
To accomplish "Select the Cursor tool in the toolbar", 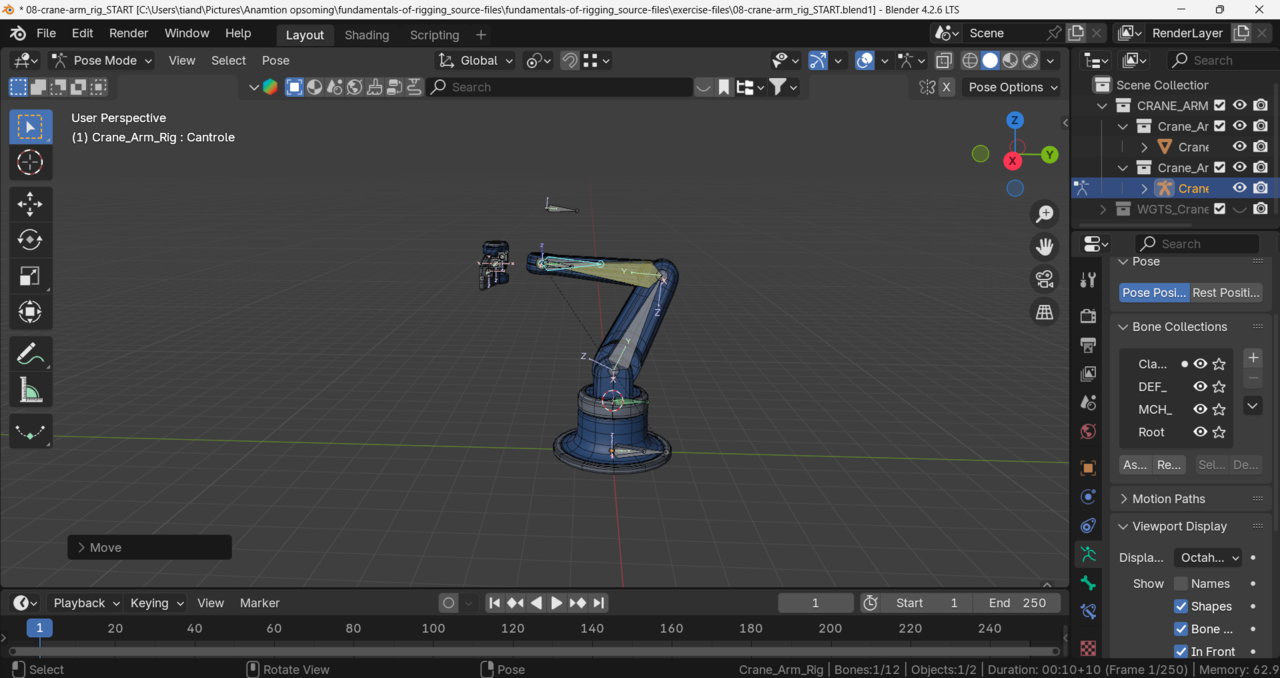I will pos(30,162).
